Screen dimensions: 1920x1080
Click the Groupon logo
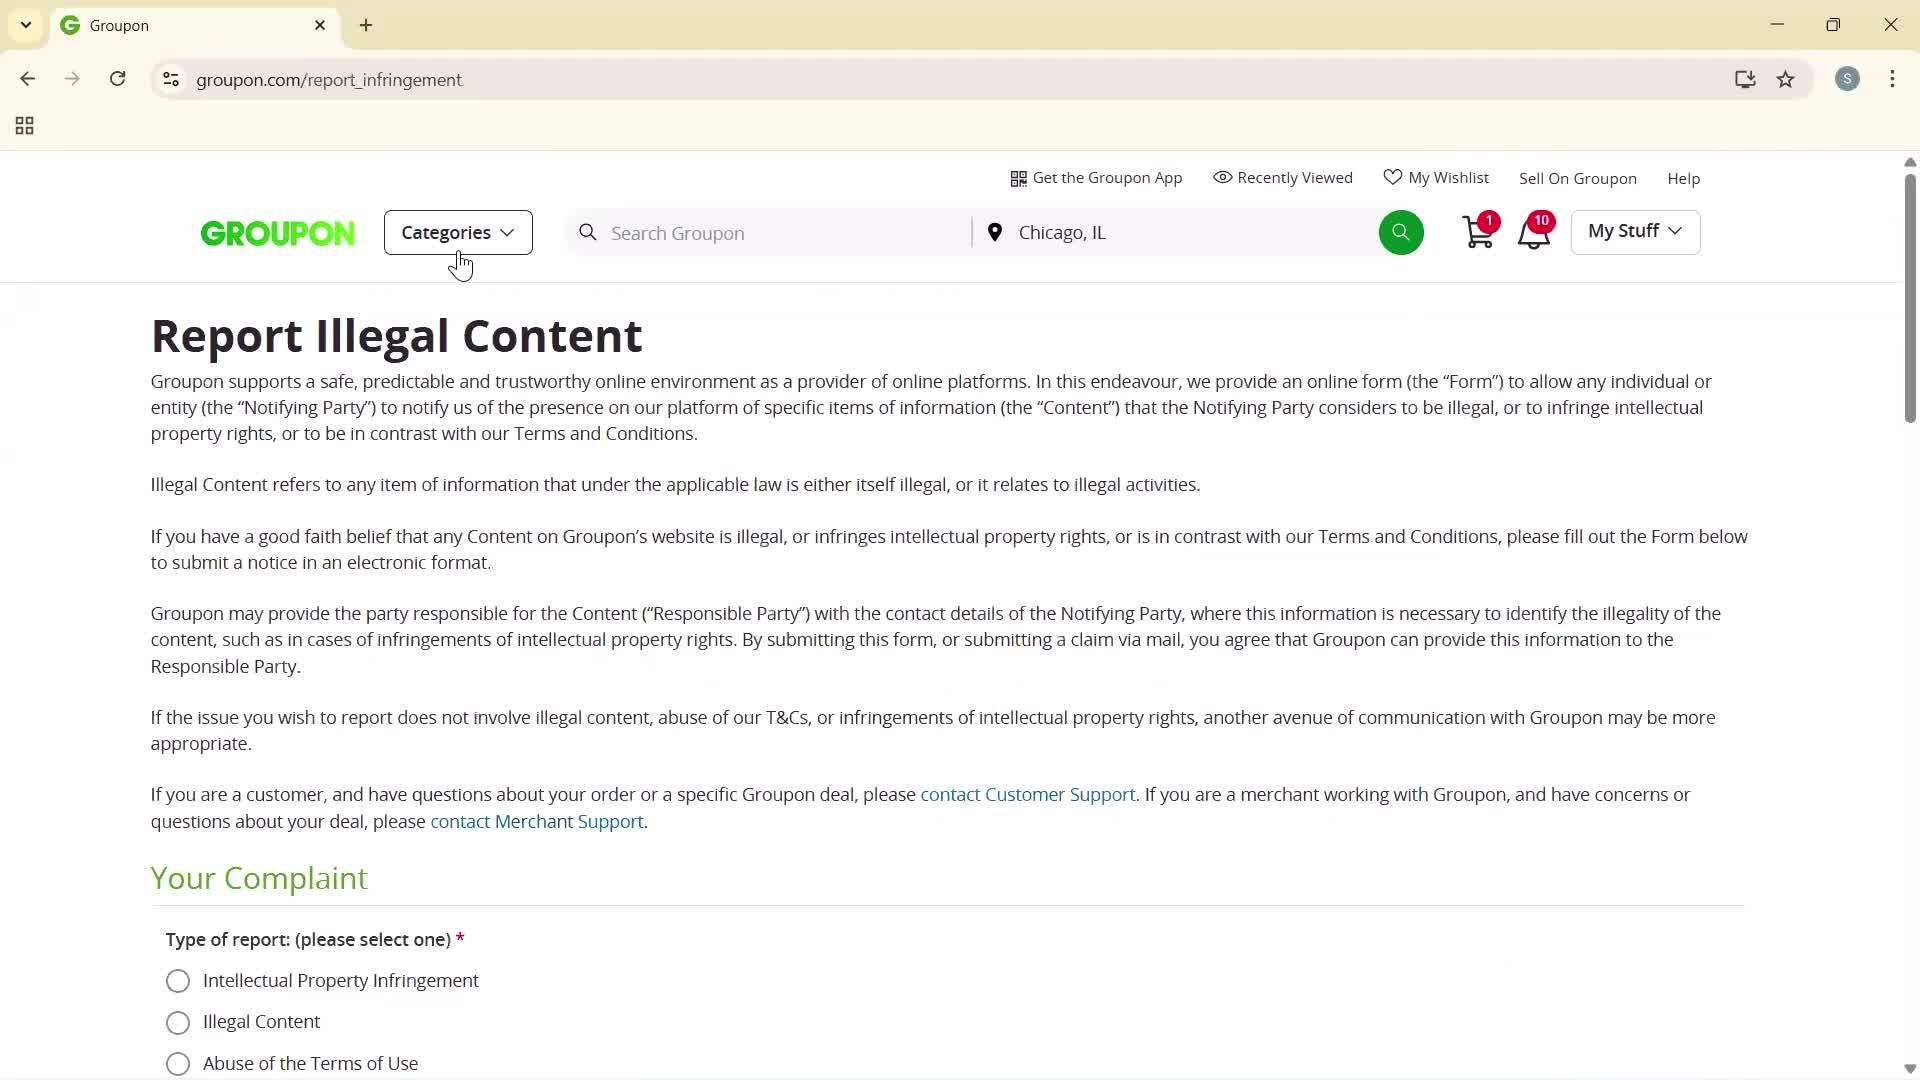[x=277, y=232]
